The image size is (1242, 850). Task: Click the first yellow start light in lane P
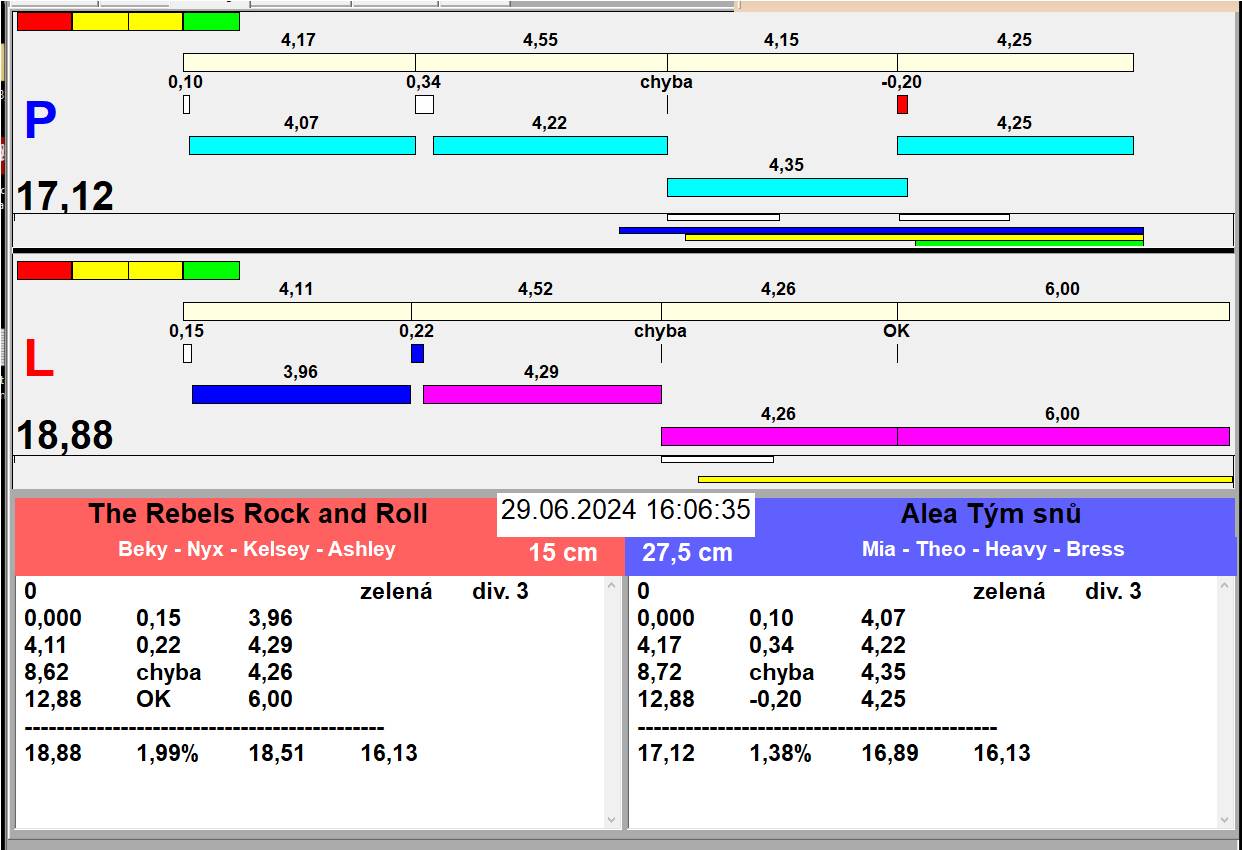pos(100,22)
